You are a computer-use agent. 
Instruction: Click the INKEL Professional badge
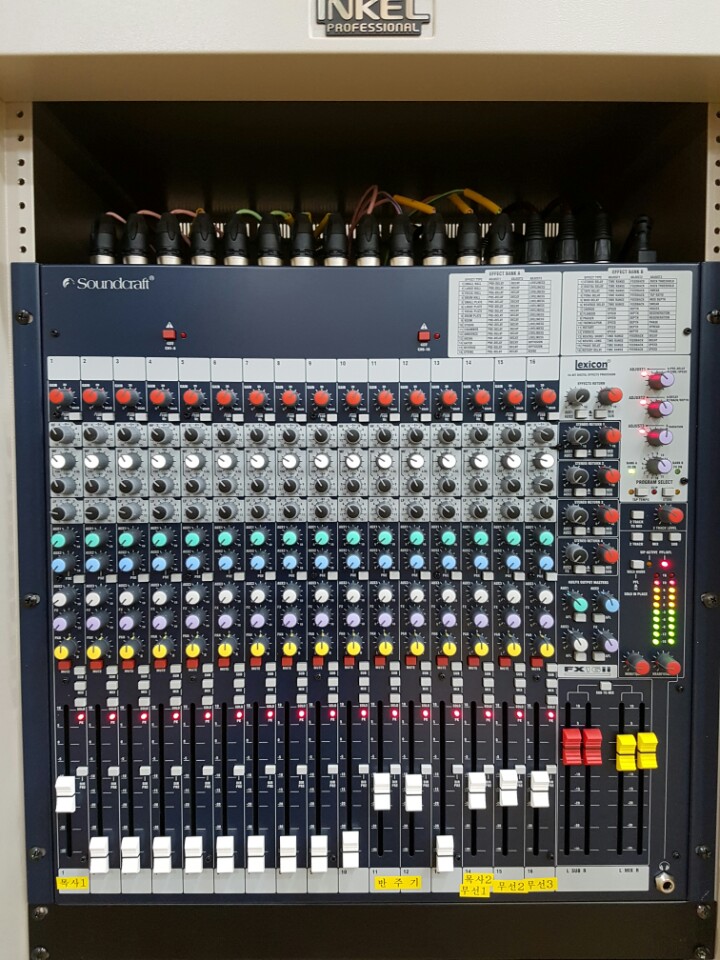[x=373, y=18]
